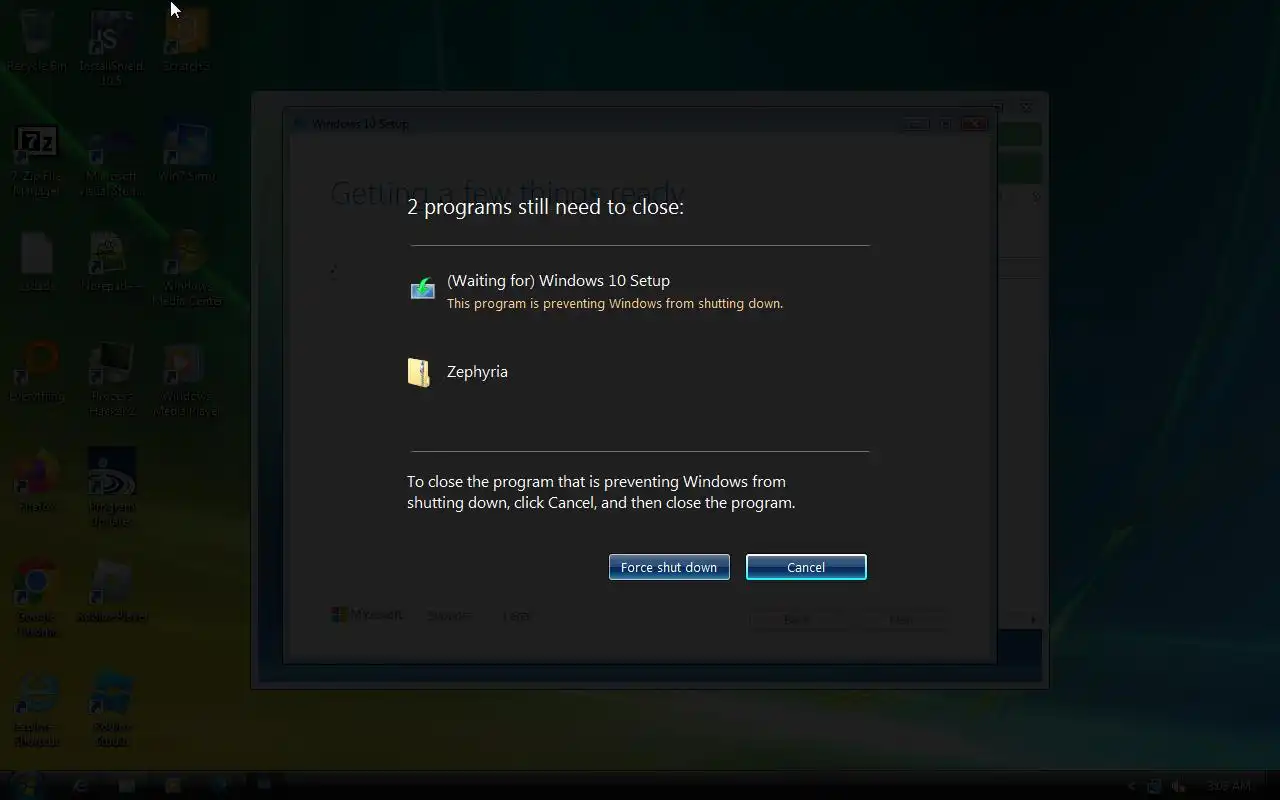Click "This program is preventing Windows" warning text
Image resolution: width=1280 pixels, height=800 pixels.
[615, 303]
